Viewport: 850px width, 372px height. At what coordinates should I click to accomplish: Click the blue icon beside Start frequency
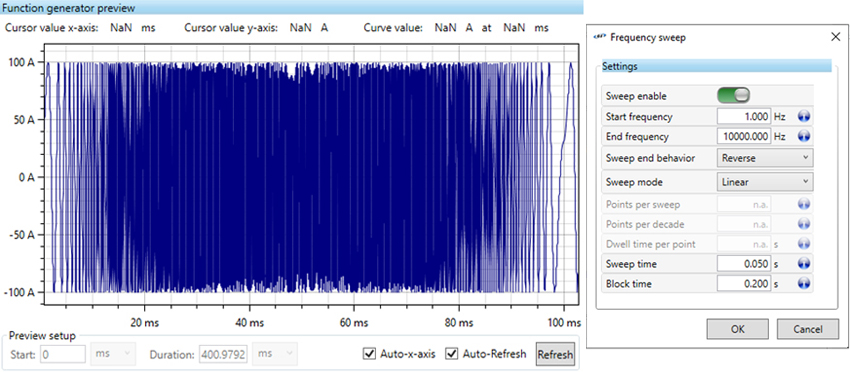click(x=803, y=117)
